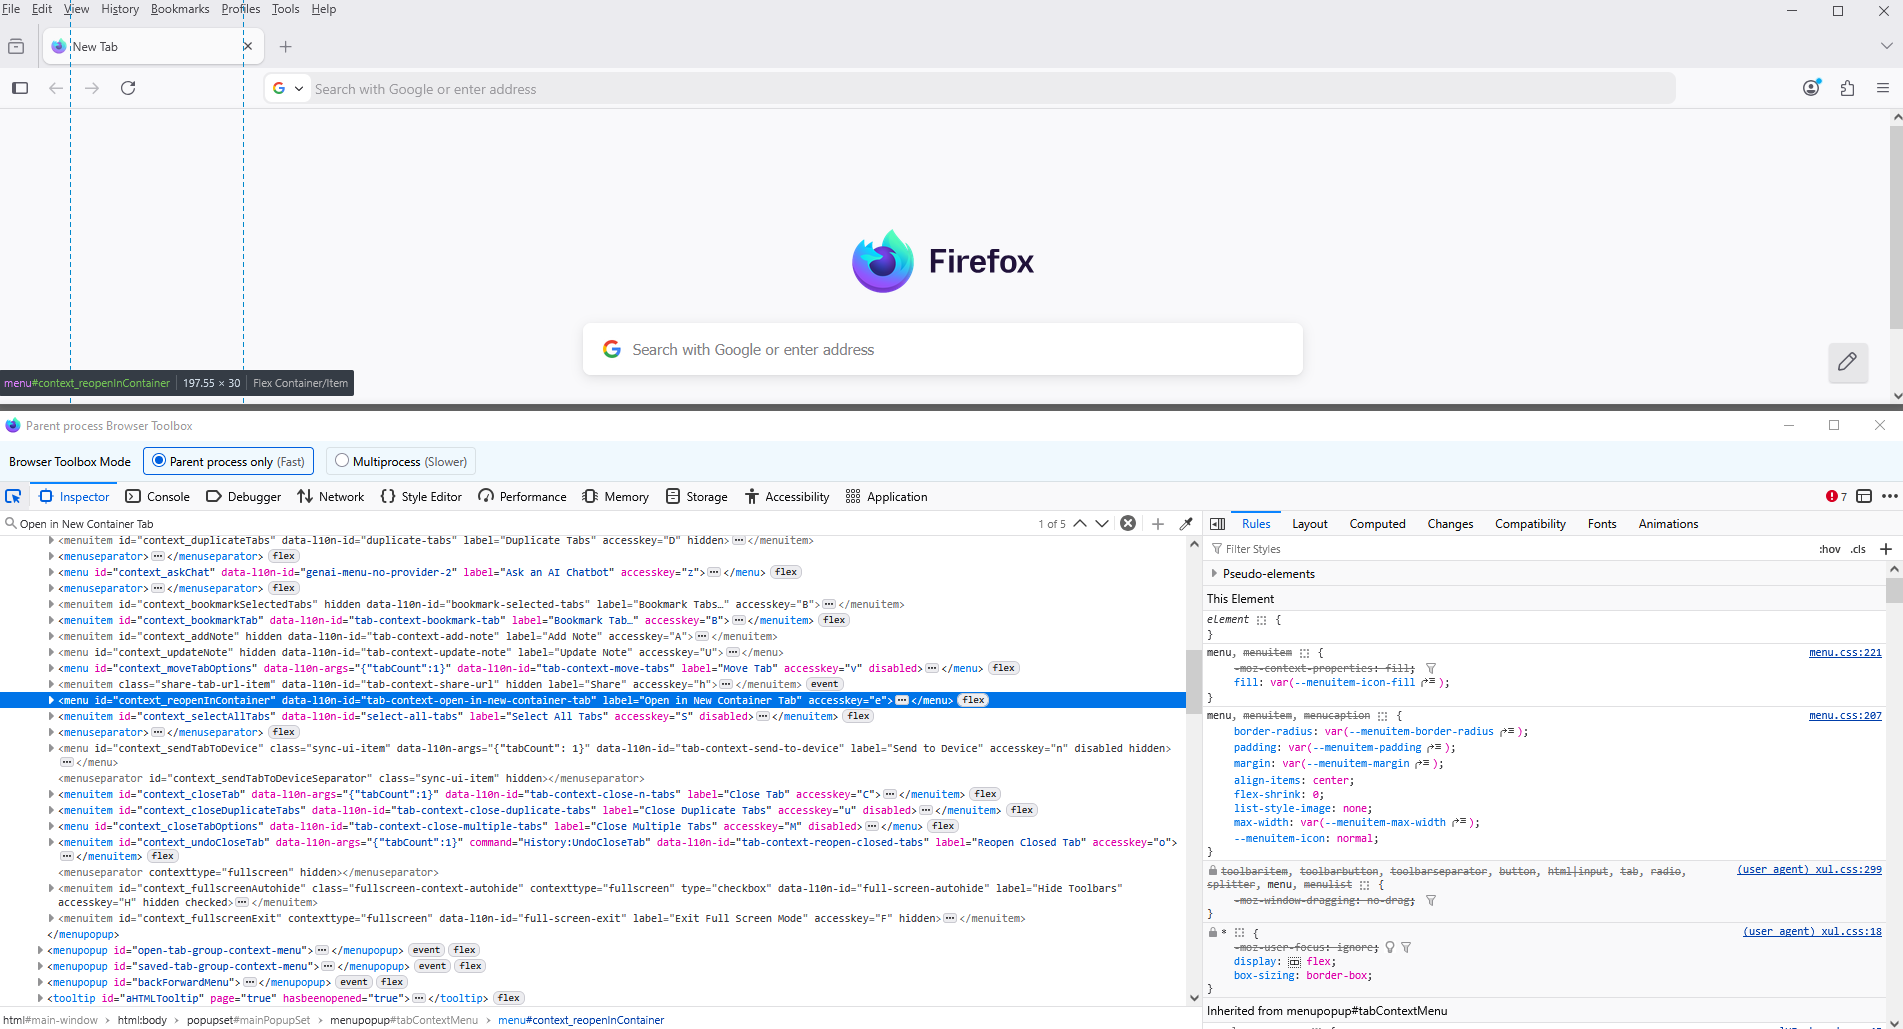
Task: Expand the backForwardMenu menupopup node
Action: 40,982
